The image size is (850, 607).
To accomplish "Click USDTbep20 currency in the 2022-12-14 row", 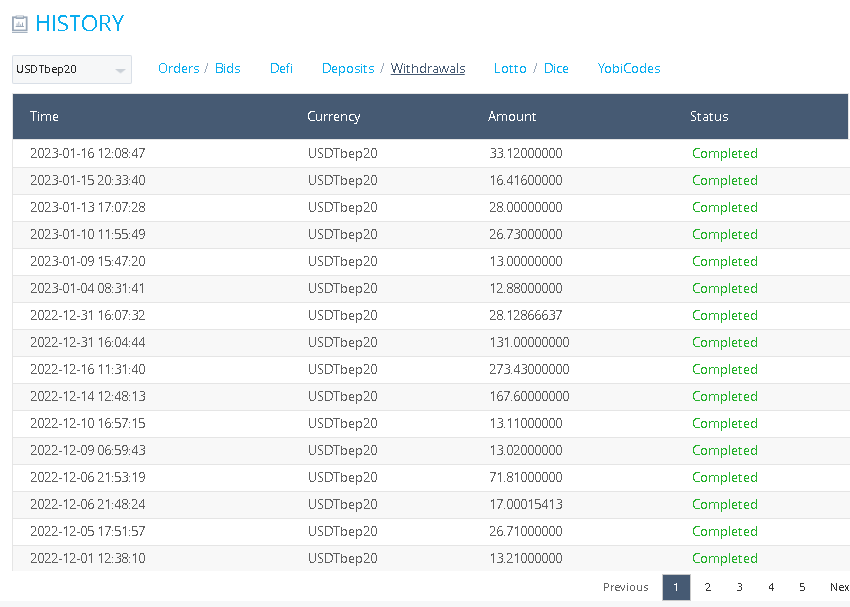I will (x=343, y=397).
